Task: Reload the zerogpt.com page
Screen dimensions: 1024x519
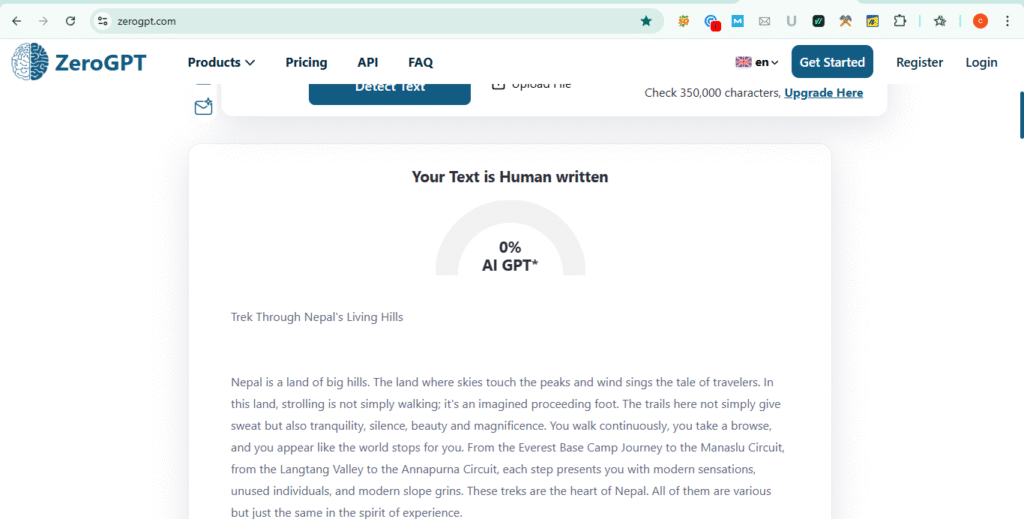Action: click(70, 21)
